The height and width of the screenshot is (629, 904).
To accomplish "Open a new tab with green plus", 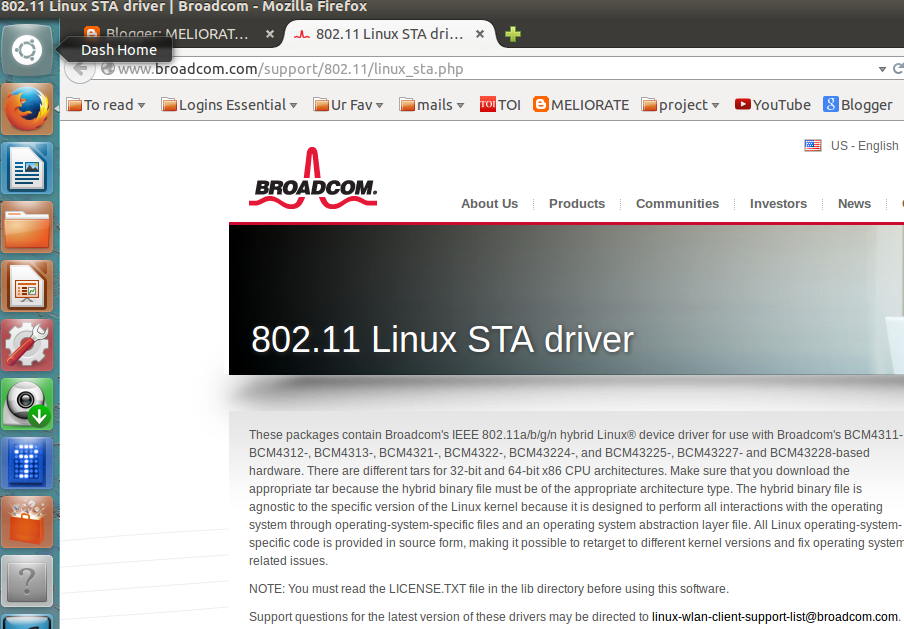I will tap(513, 34).
